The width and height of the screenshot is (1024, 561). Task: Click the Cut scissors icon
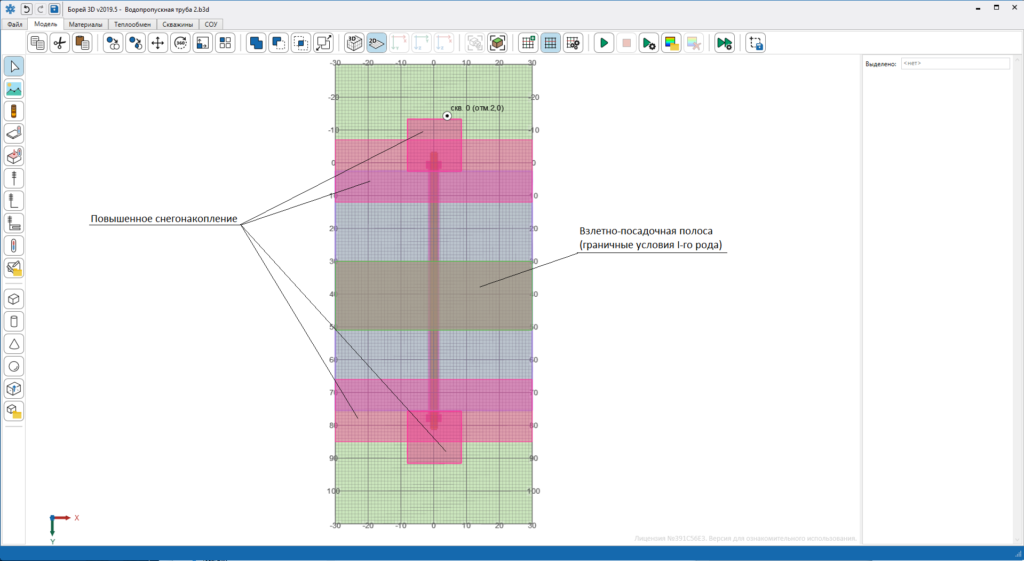[60, 43]
